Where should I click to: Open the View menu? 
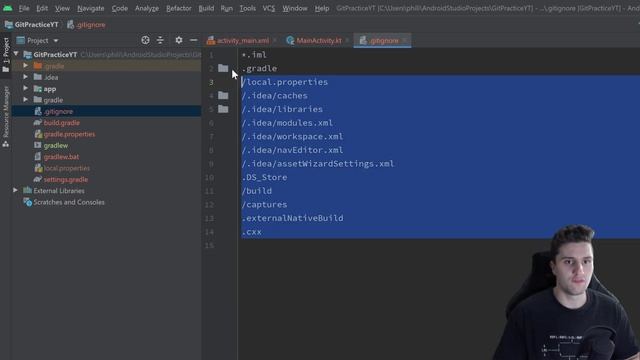(62, 8)
